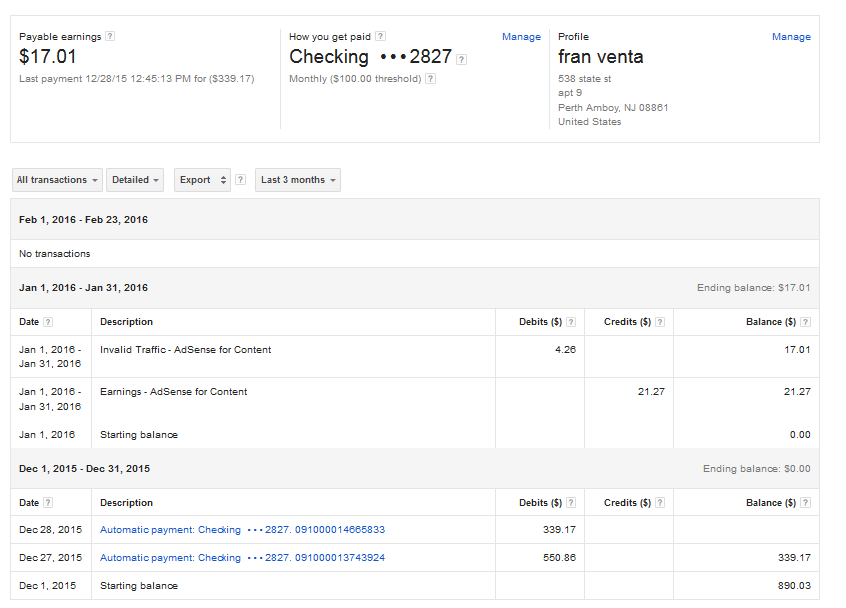This screenshot has width=846, height=608.
Task: Click Manage link for How you get paid
Action: pyautogui.click(x=521, y=37)
